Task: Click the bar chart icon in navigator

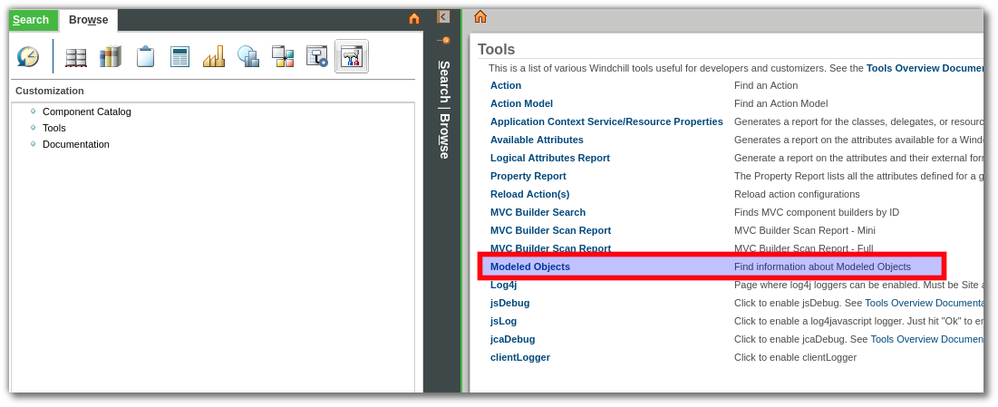Action: tap(214, 58)
